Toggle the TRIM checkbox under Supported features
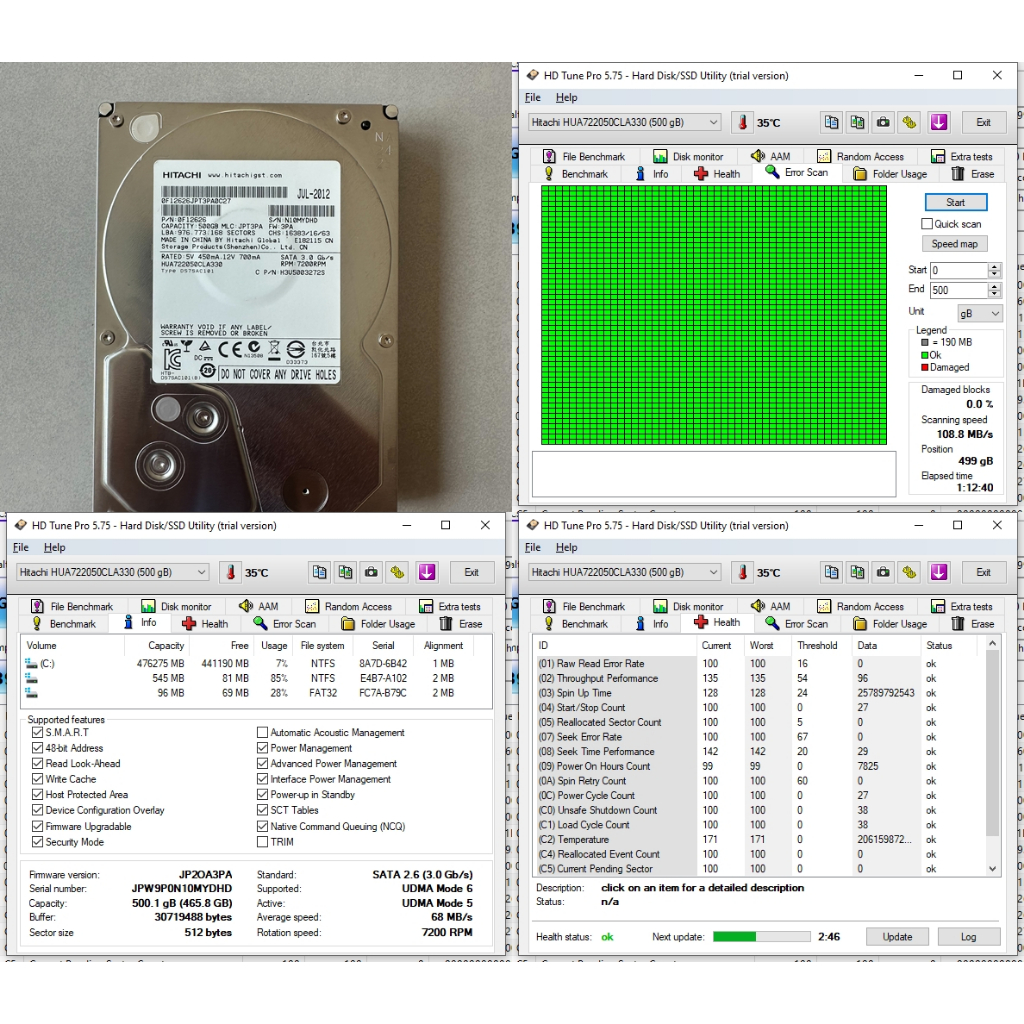The height and width of the screenshot is (1024, 1024). 263,842
